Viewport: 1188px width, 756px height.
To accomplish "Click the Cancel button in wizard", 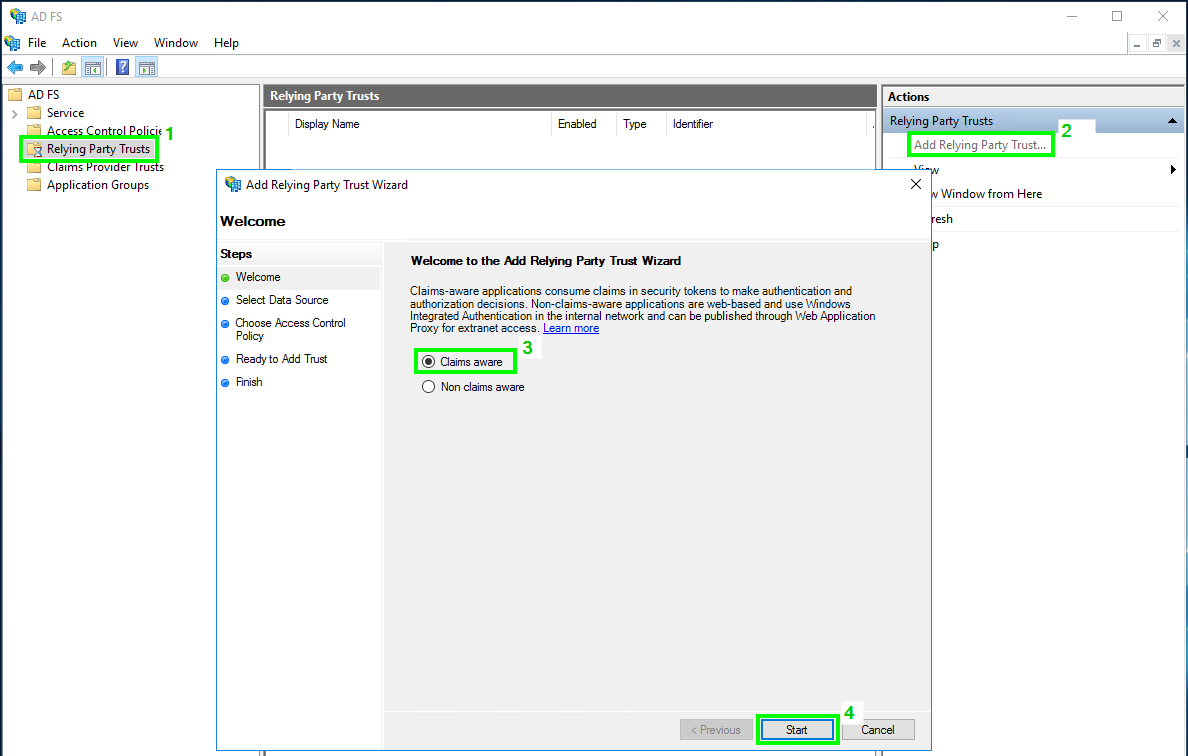I will pos(878,730).
